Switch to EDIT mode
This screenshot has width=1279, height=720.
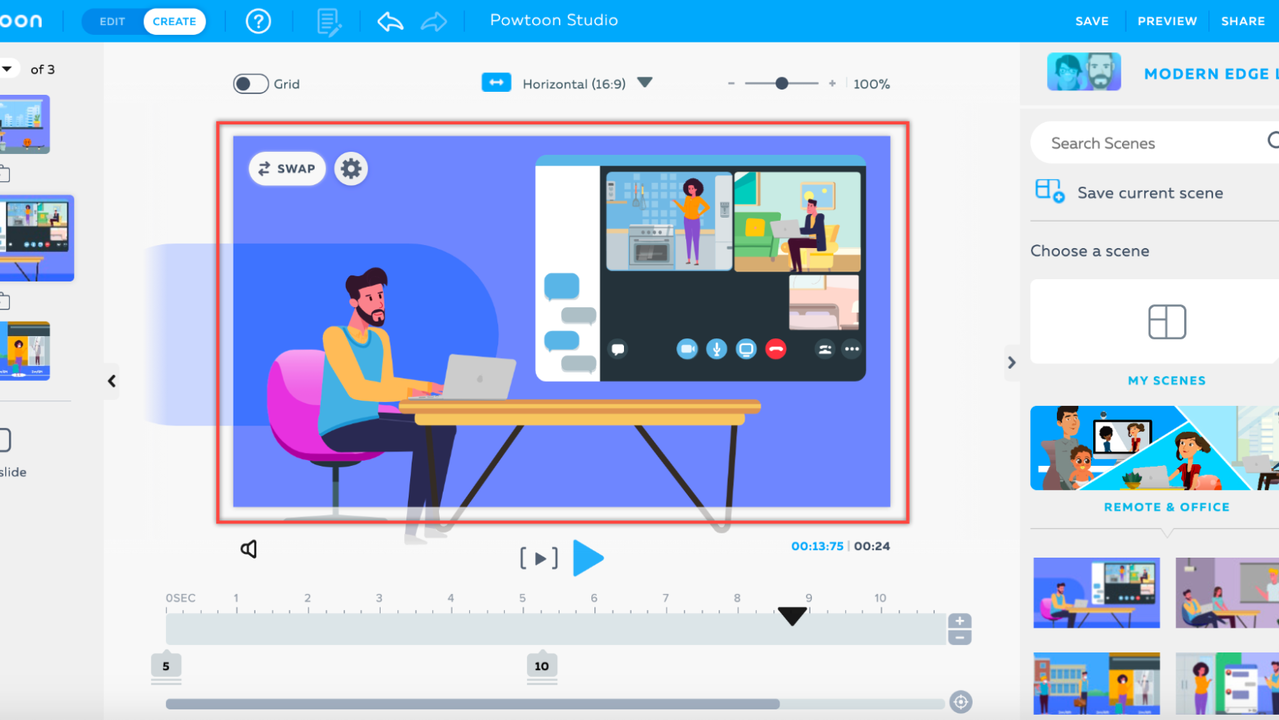tap(112, 21)
